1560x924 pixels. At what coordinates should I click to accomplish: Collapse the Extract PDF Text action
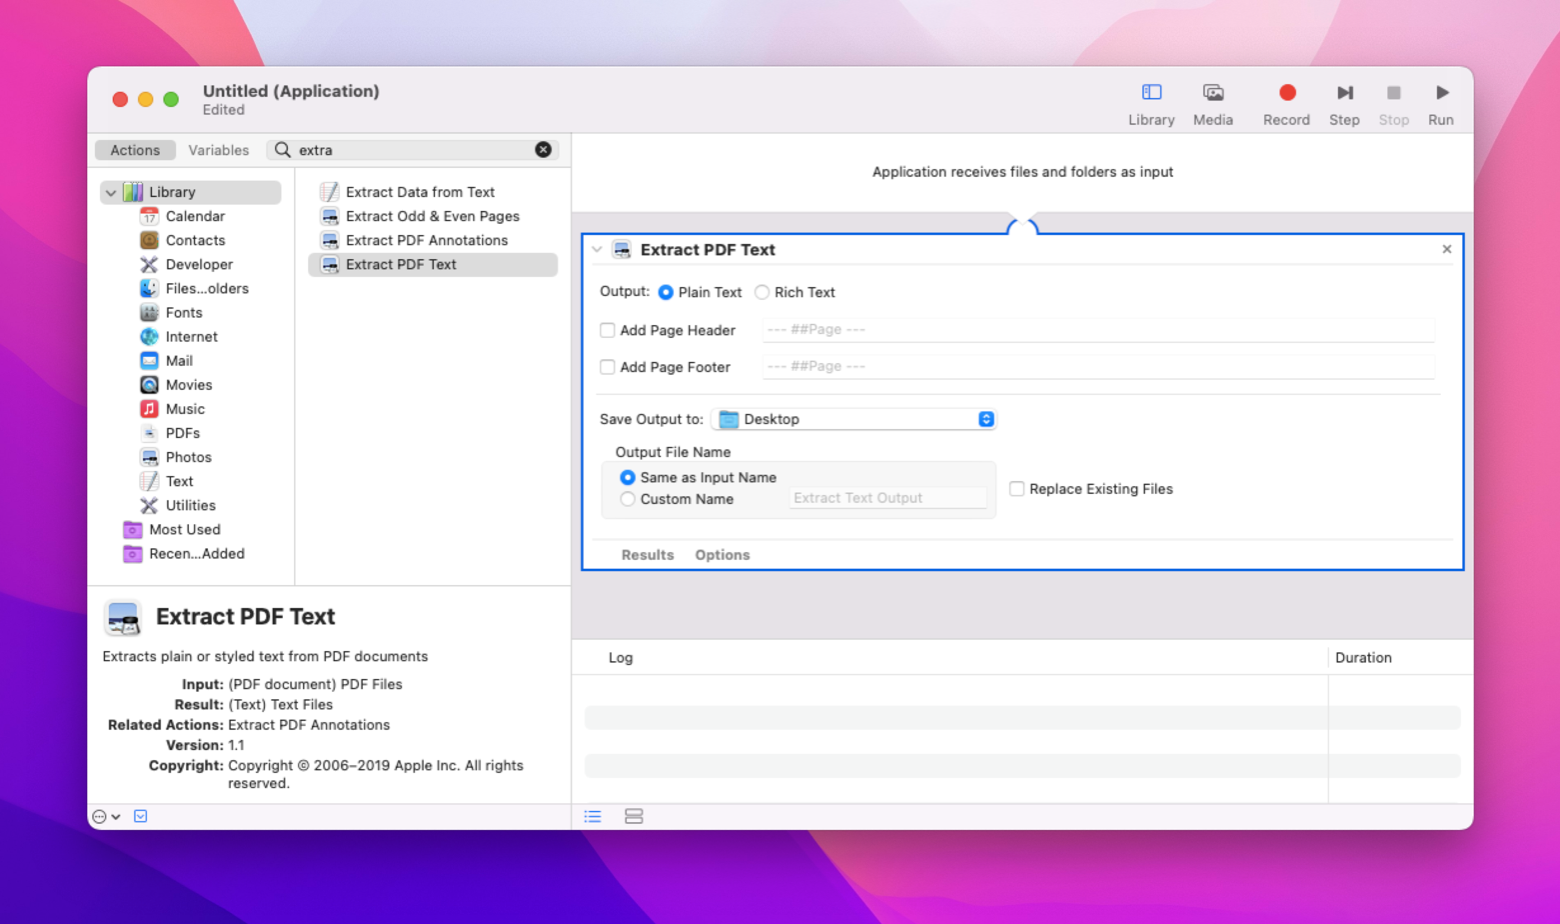point(596,249)
